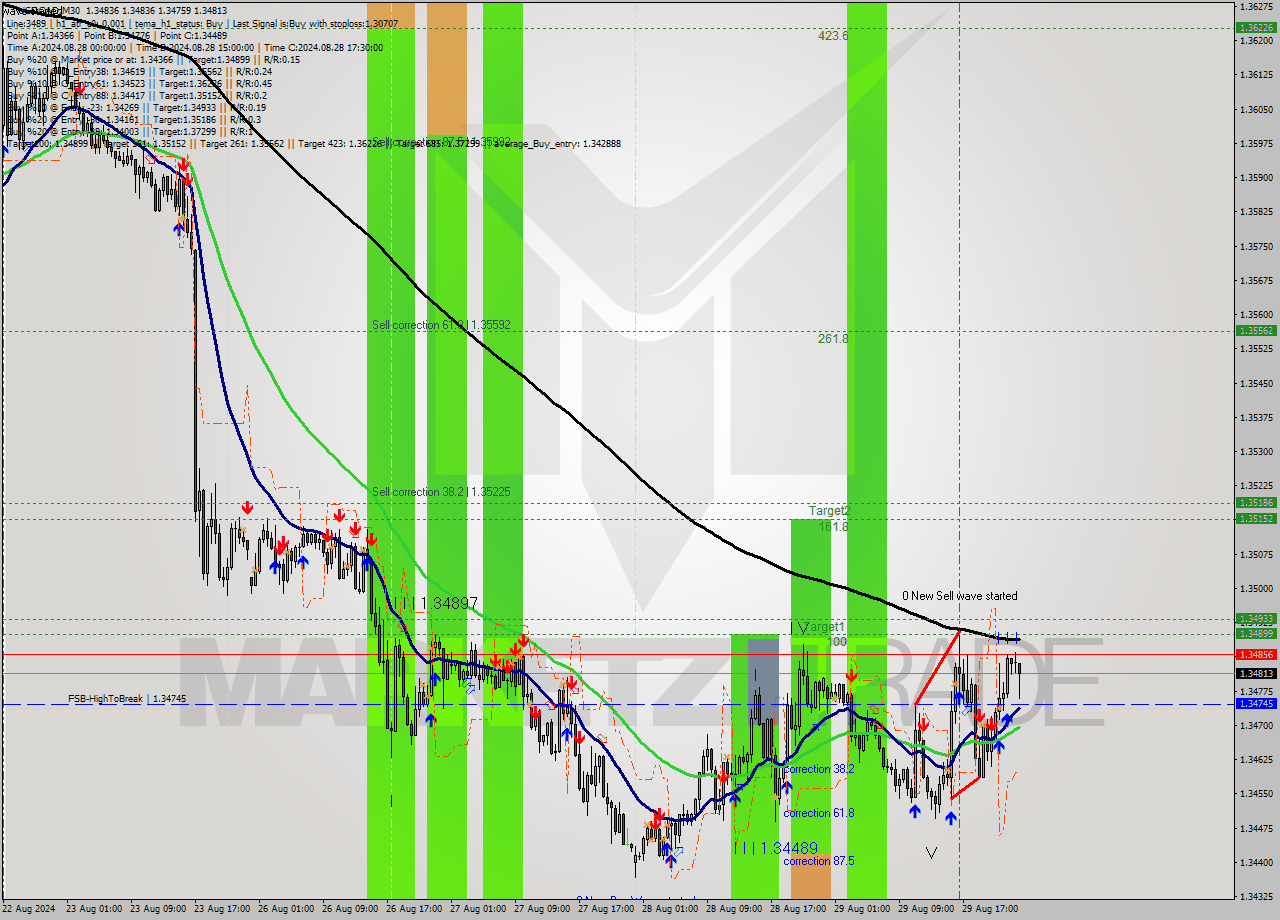Click the '29 Aug 01:00' time label
Viewport: 1280px width, 920px height.
[860, 909]
